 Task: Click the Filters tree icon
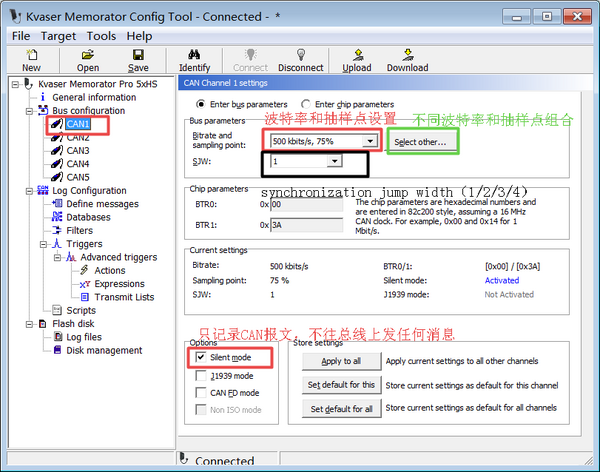(x=57, y=230)
